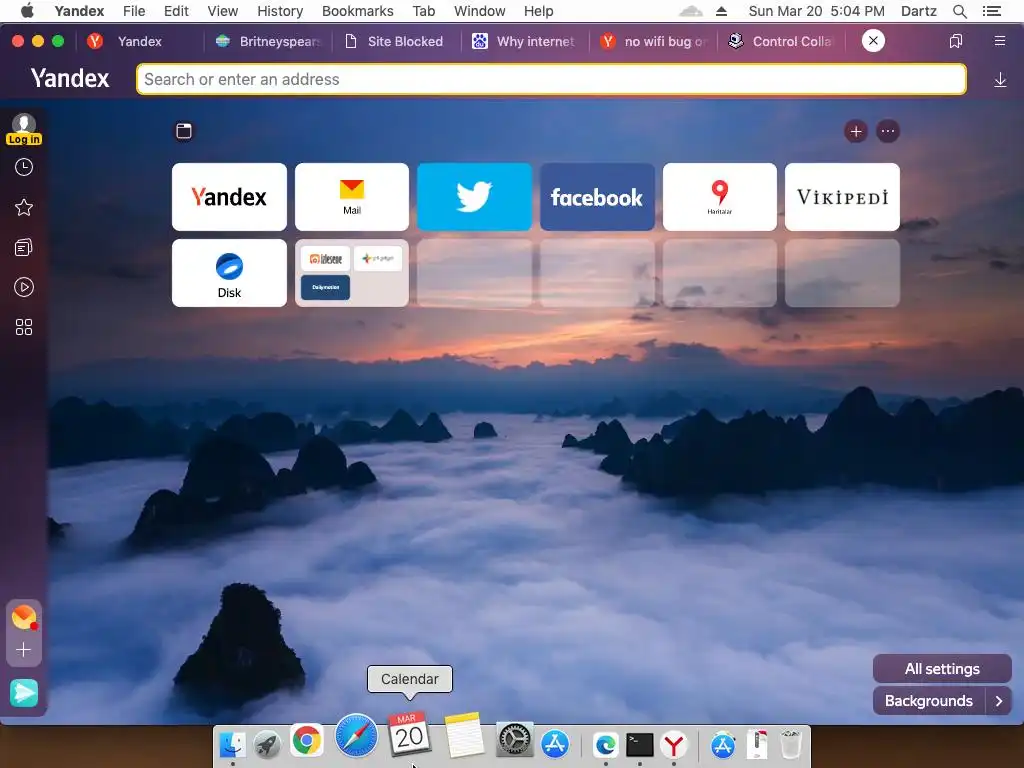Open the messenger icon at sidebar bottom

(24, 693)
